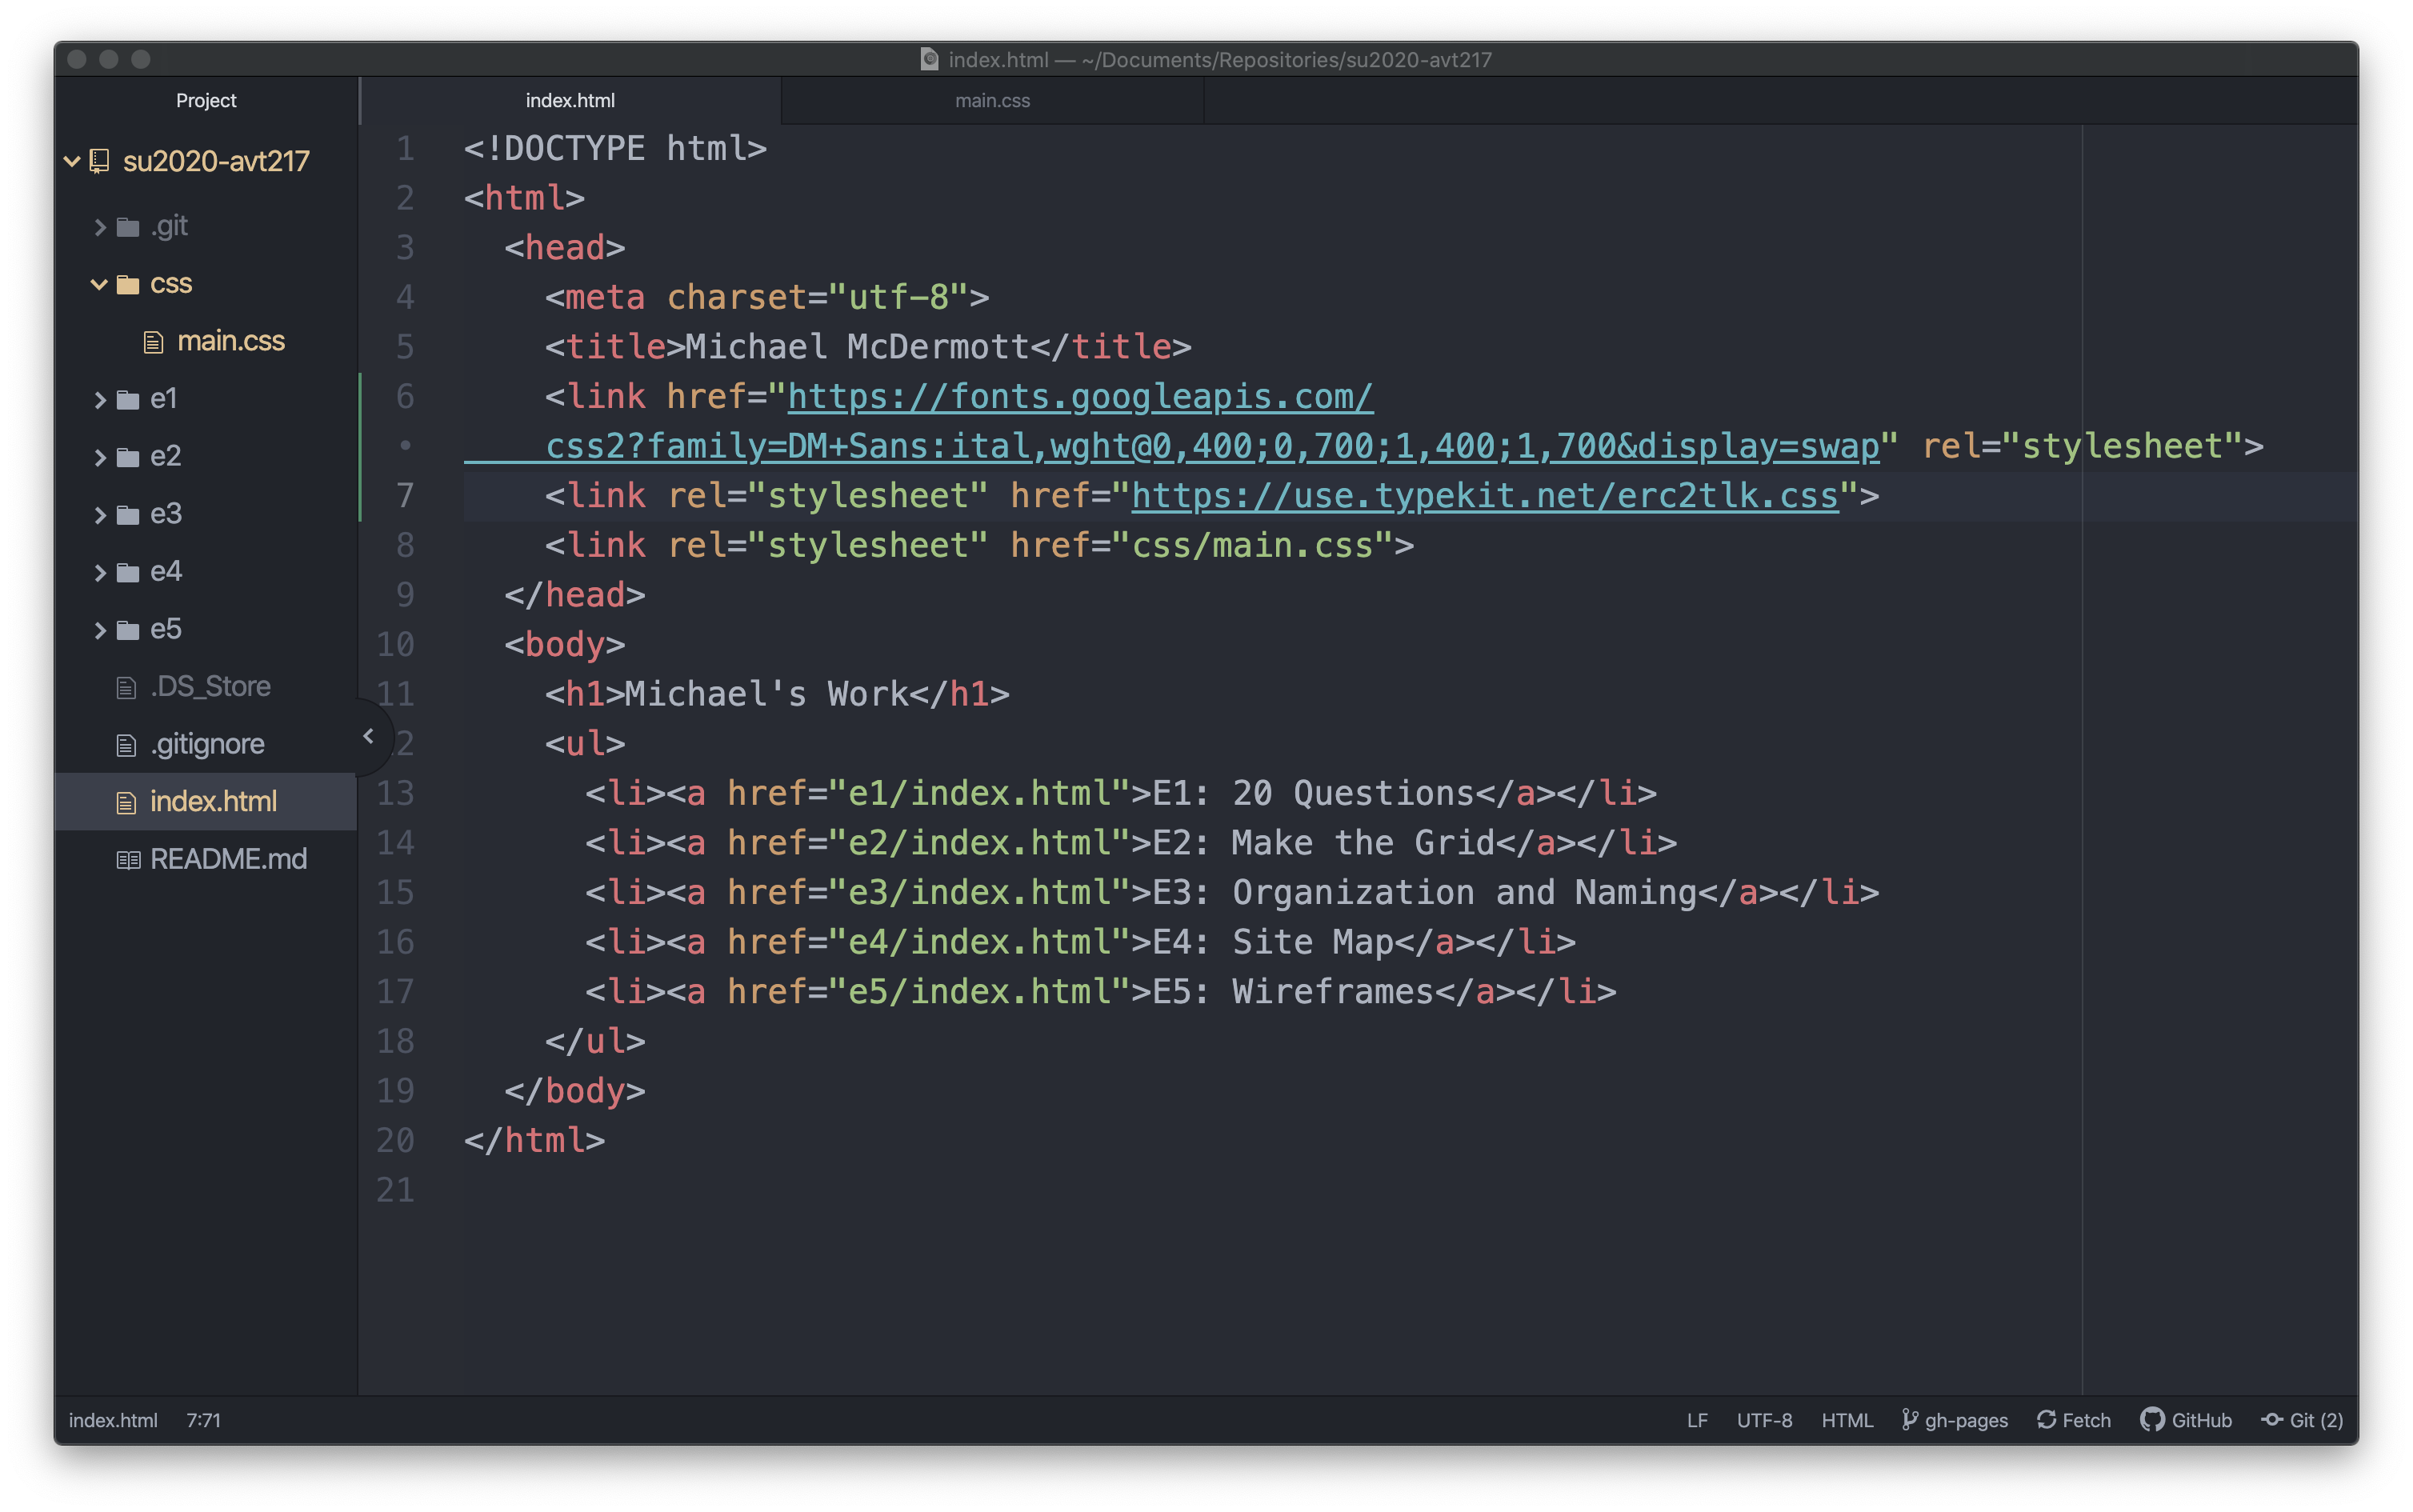Click the 'E3: Organization and Naming' text

coord(1424,893)
